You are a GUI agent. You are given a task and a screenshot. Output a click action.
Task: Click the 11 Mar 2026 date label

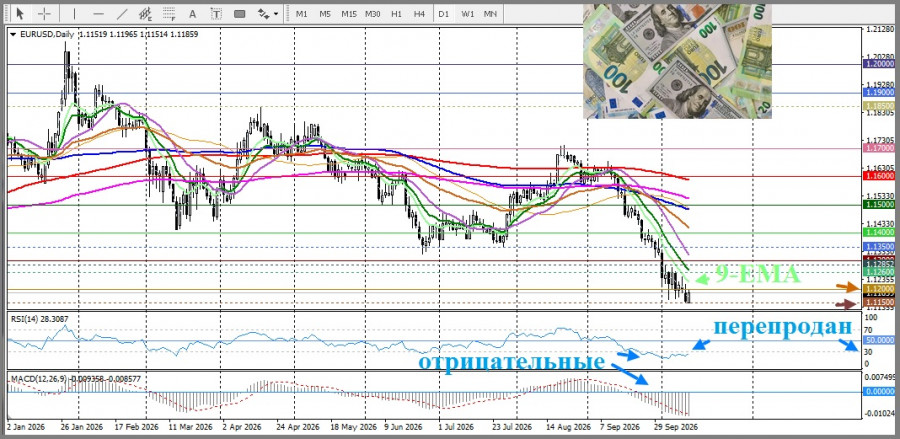[x=190, y=428]
